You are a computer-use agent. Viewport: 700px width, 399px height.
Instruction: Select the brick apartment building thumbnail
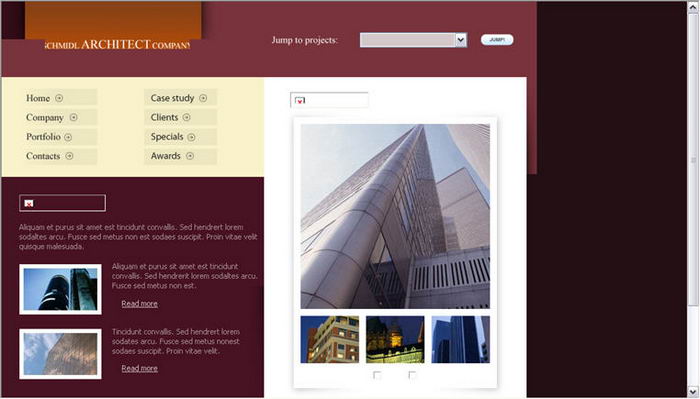pos(329,339)
